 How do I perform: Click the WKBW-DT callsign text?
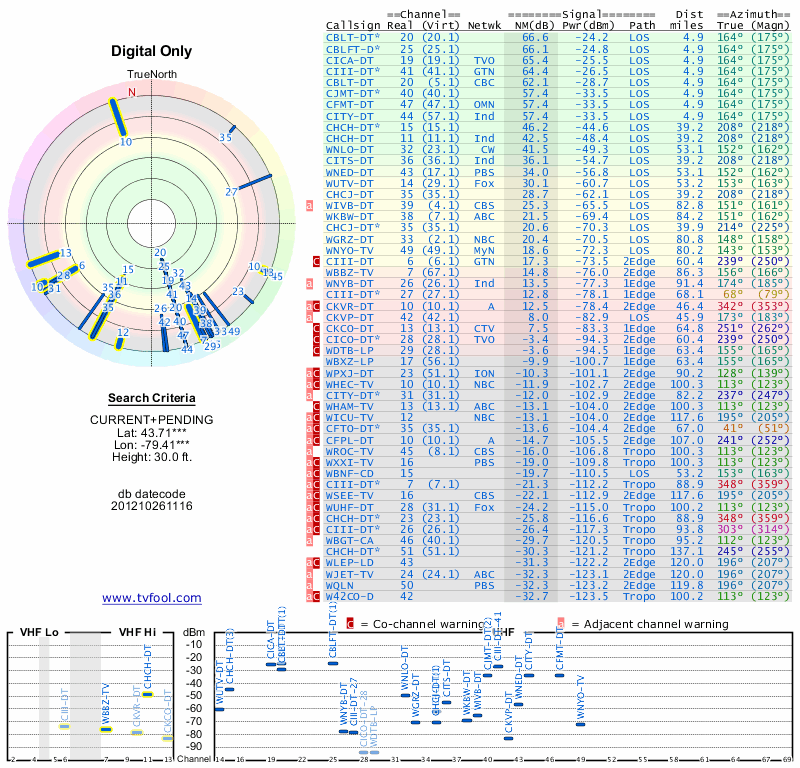pyautogui.click(x=350, y=217)
